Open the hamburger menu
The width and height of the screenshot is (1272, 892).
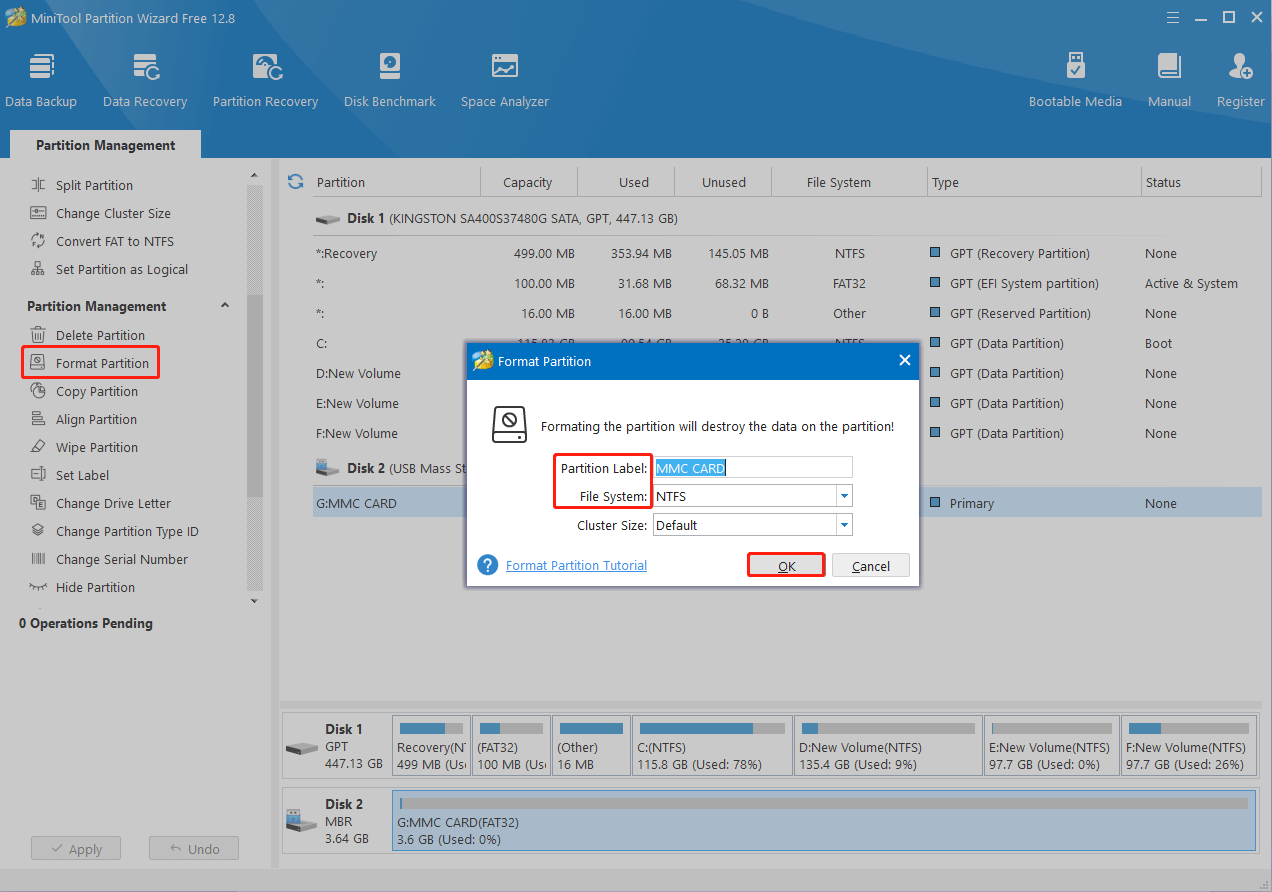(x=1172, y=17)
